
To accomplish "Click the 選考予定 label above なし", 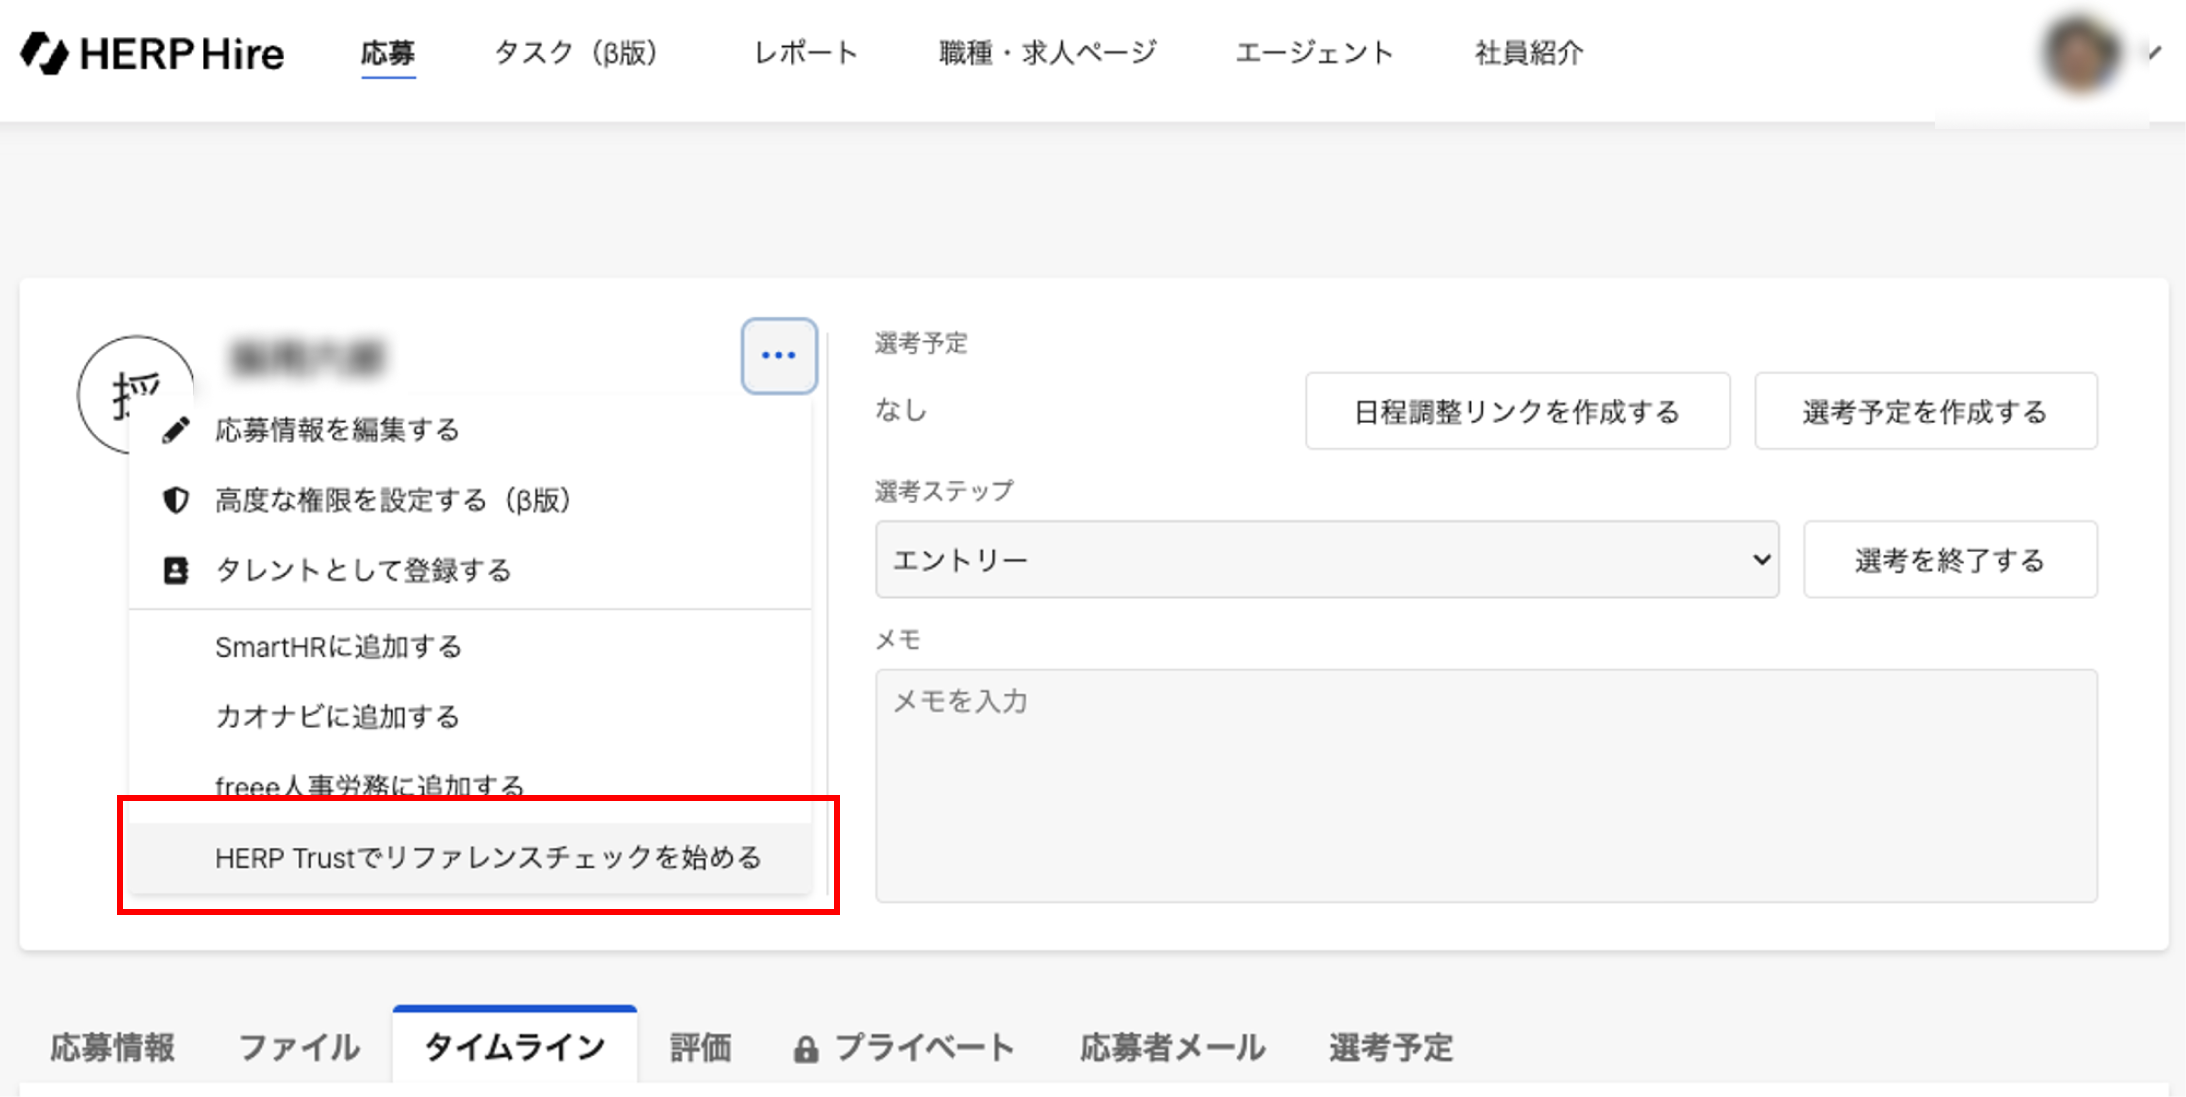I will [x=921, y=343].
